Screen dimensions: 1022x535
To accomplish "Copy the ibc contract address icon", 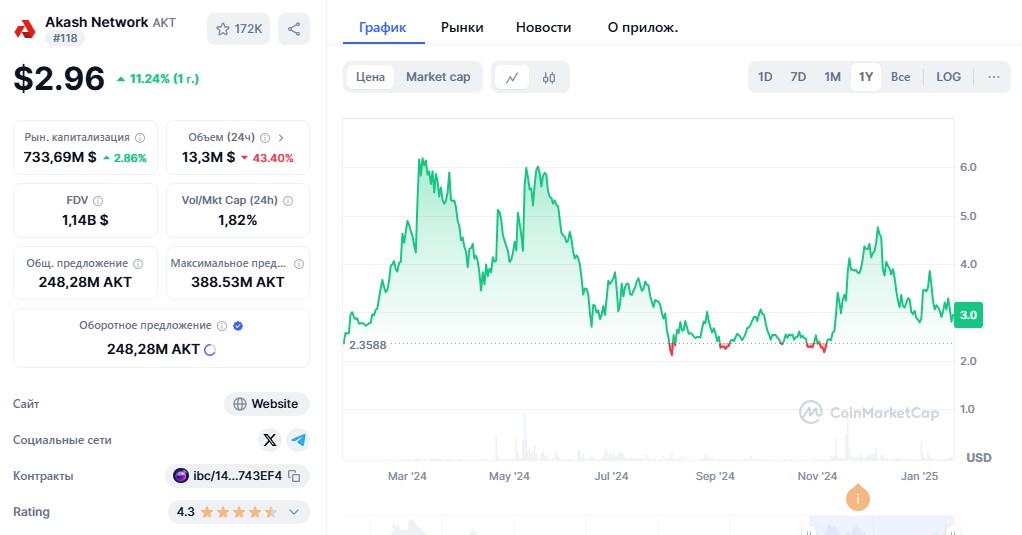I will pyautogui.click(x=295, y=476).
